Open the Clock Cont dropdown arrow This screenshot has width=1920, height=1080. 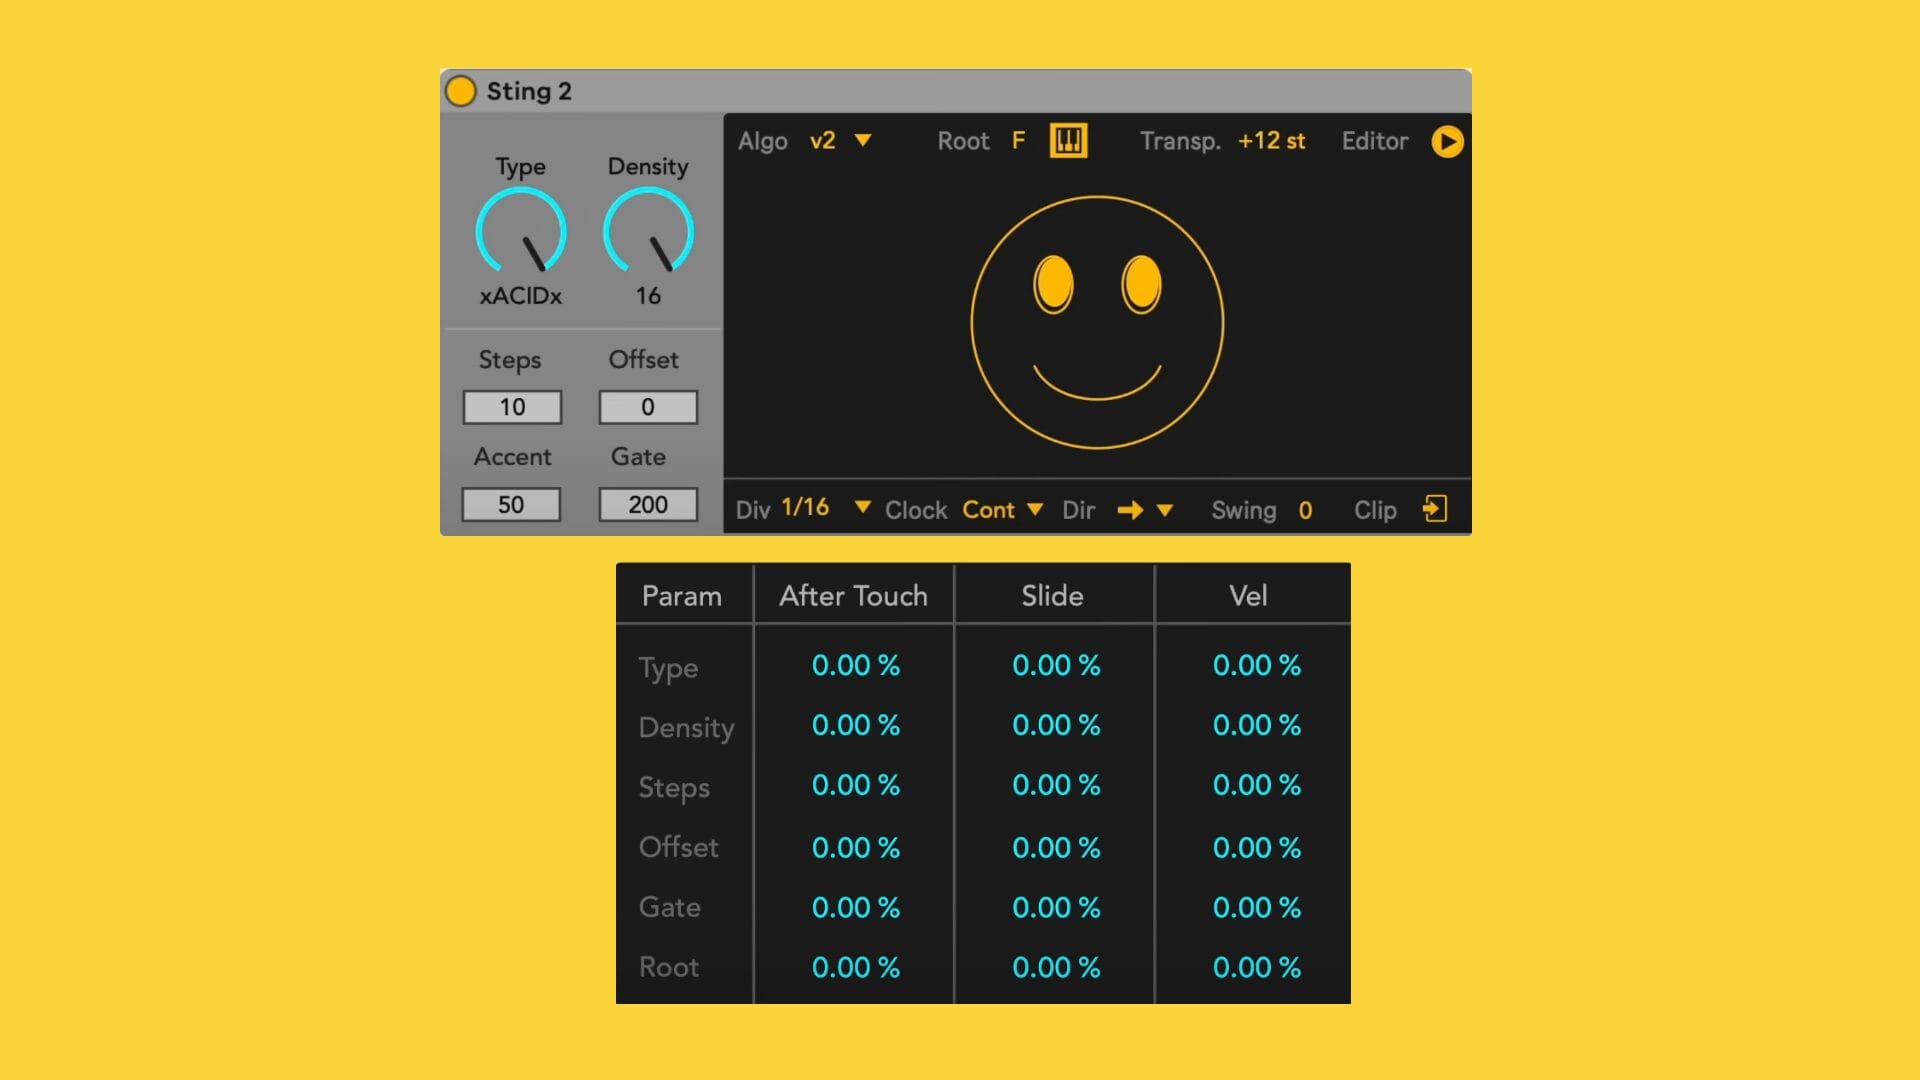(1035, 510)
